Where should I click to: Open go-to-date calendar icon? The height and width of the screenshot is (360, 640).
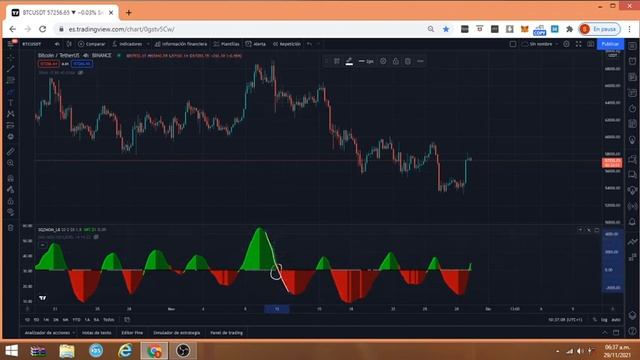point(127,320)
